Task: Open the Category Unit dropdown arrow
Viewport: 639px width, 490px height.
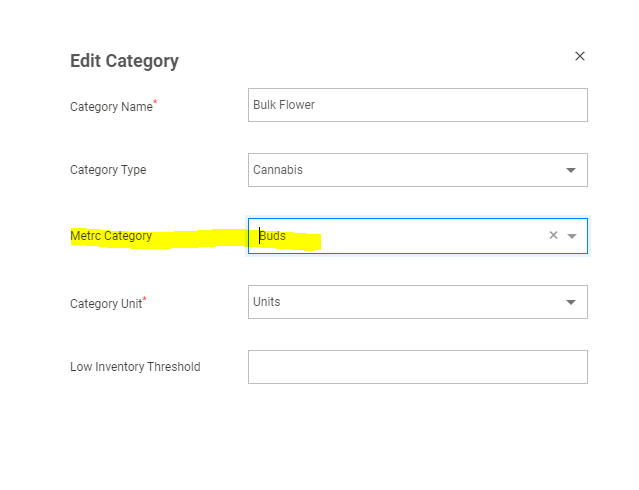Action: pyautogui.click(x=571, y=302)
